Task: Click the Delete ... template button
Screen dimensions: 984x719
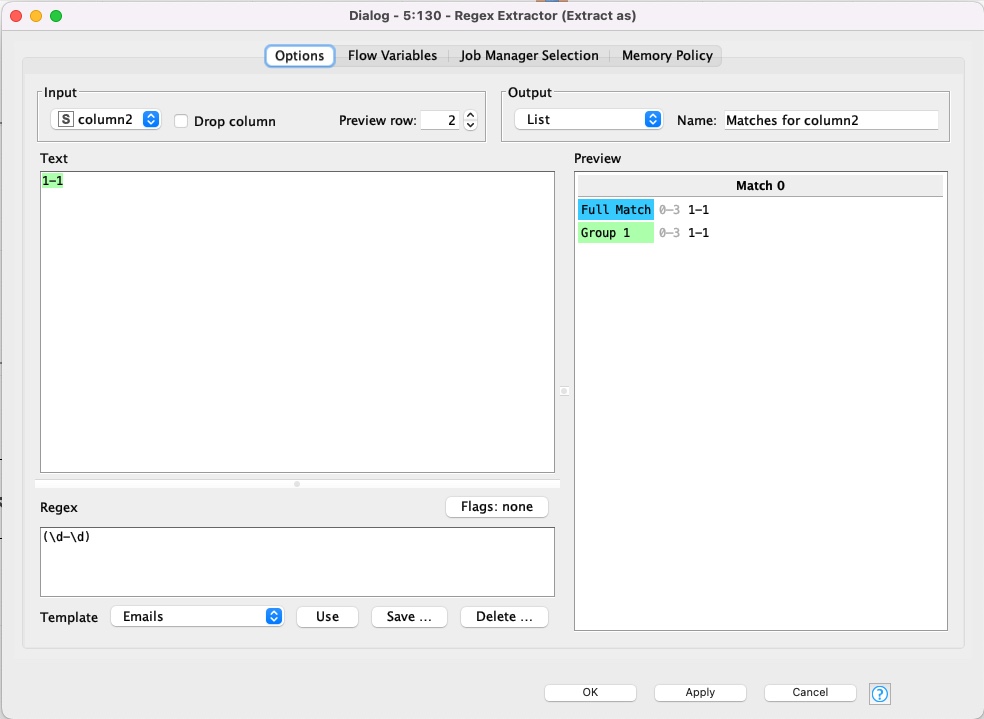Action: pyautogui.click(x=504, y=617)
